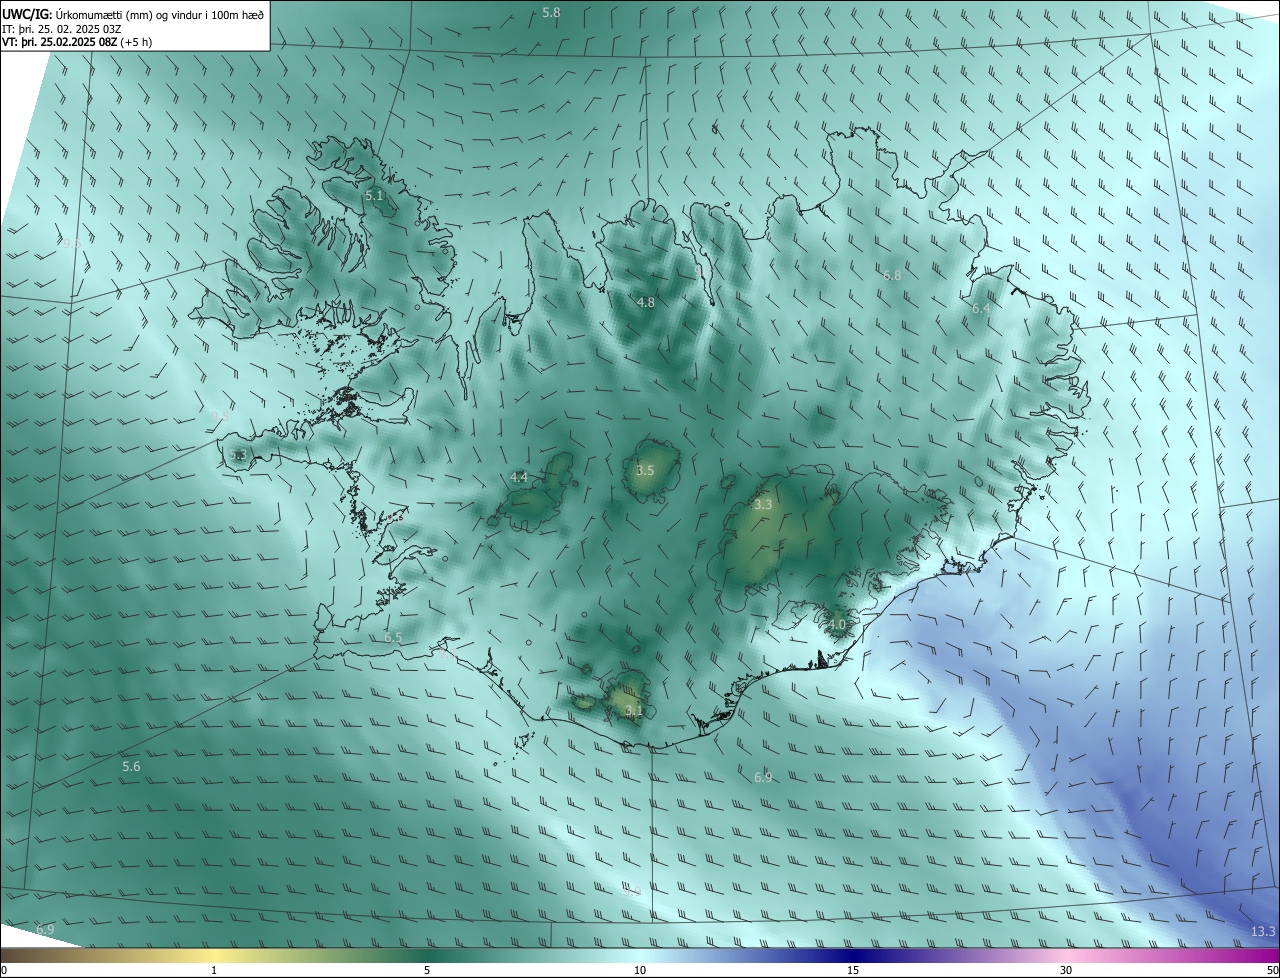1280x978 pixels.
Task: Click the colour scale tick label 30
Action: 1066,970
